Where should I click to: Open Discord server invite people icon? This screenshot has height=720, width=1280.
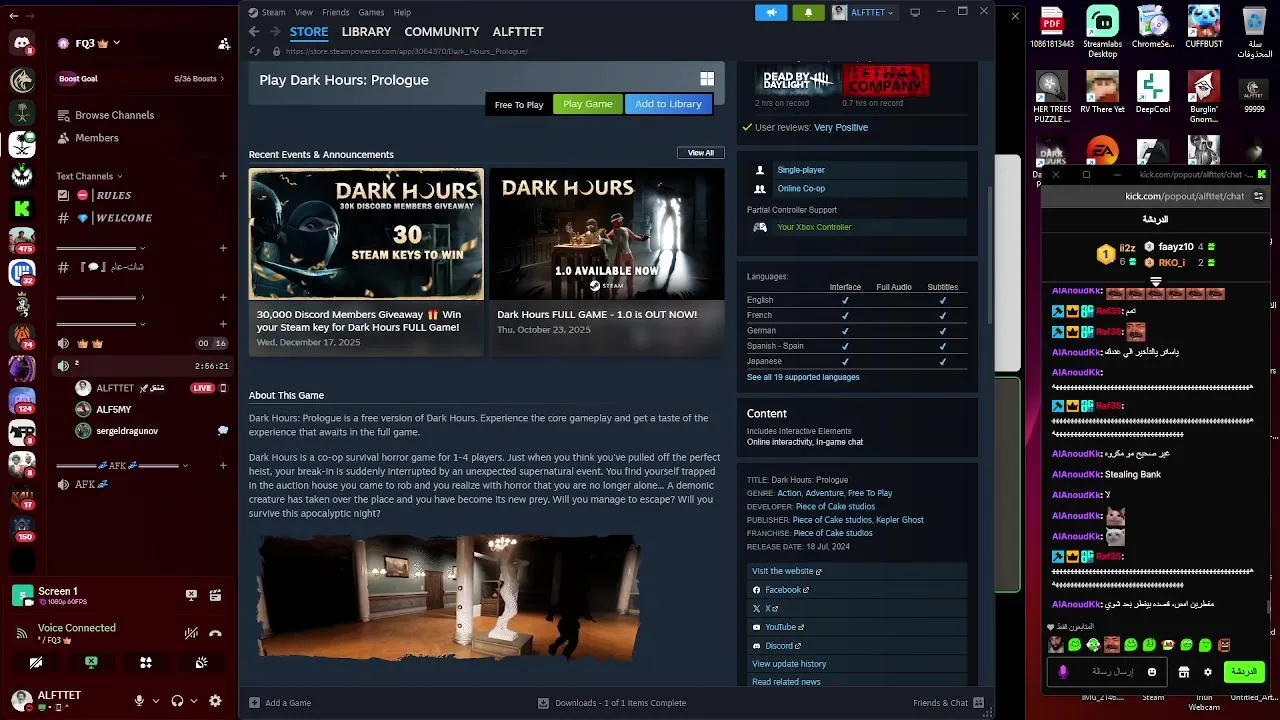point(224,44)
